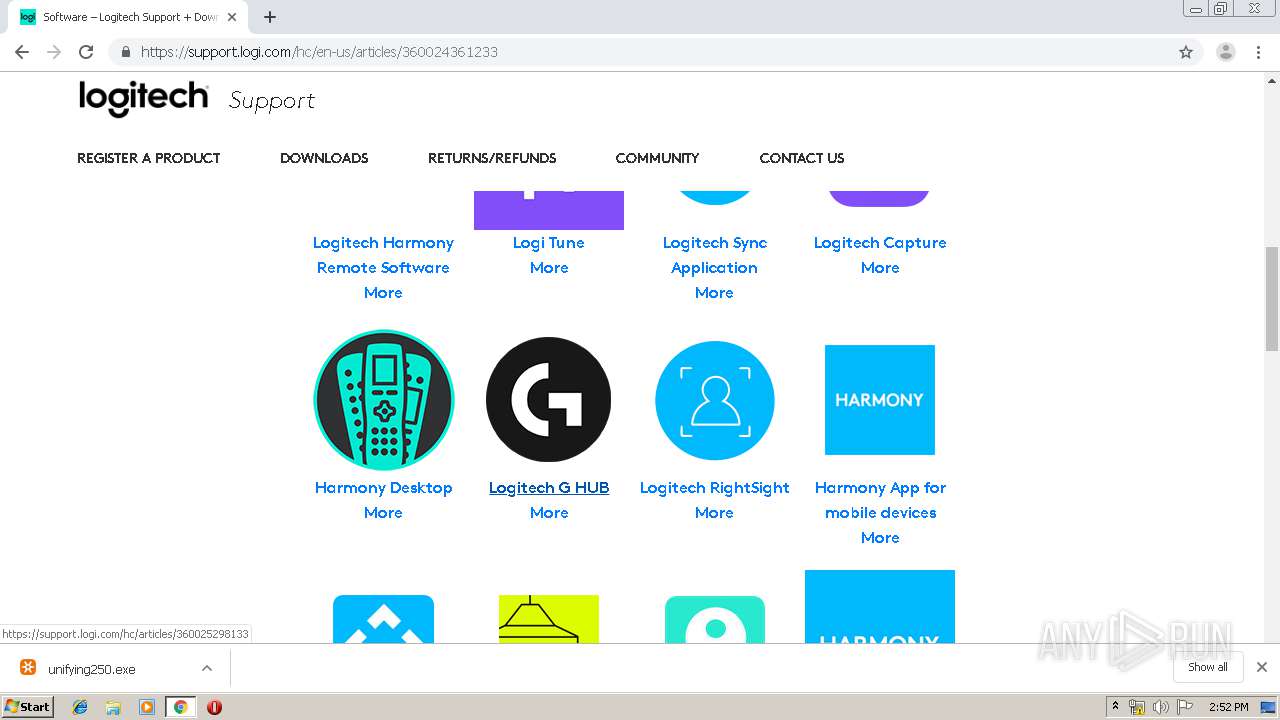The height and width of the screenshot is (720, 1280).
Task: Click More under Logitech G HUB
Action: coord(549,512)
